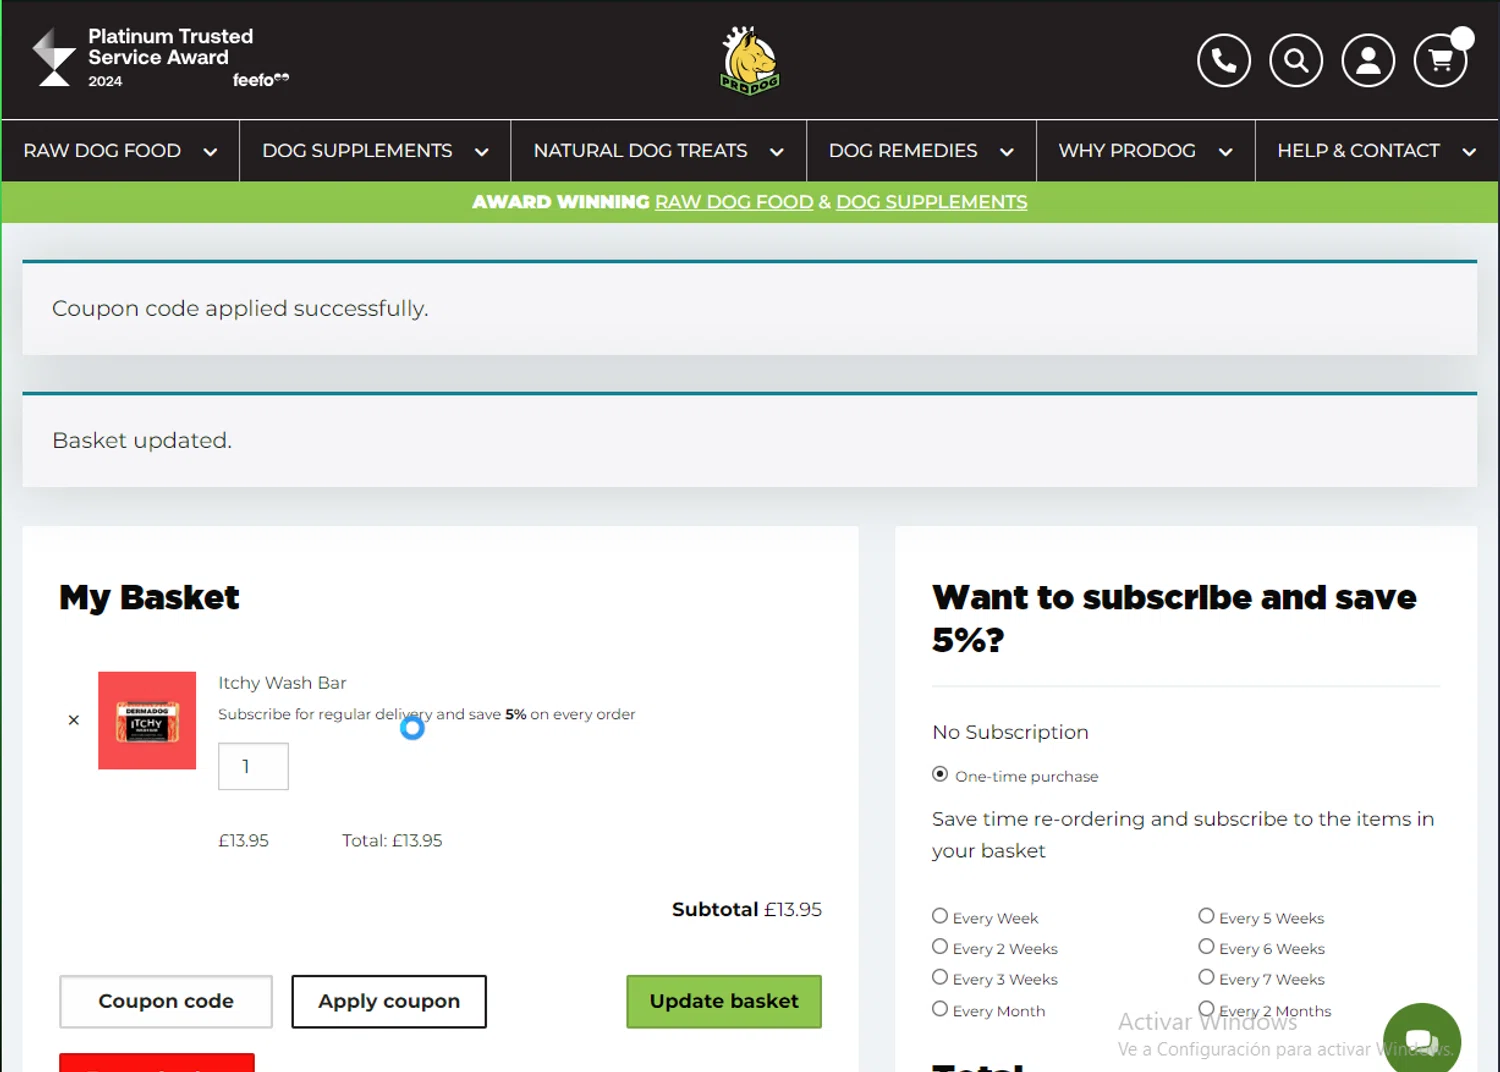The image size is (1500, 1072).
Task: Select Every 2 Months subscription option
Action: coord(1207,1009)
